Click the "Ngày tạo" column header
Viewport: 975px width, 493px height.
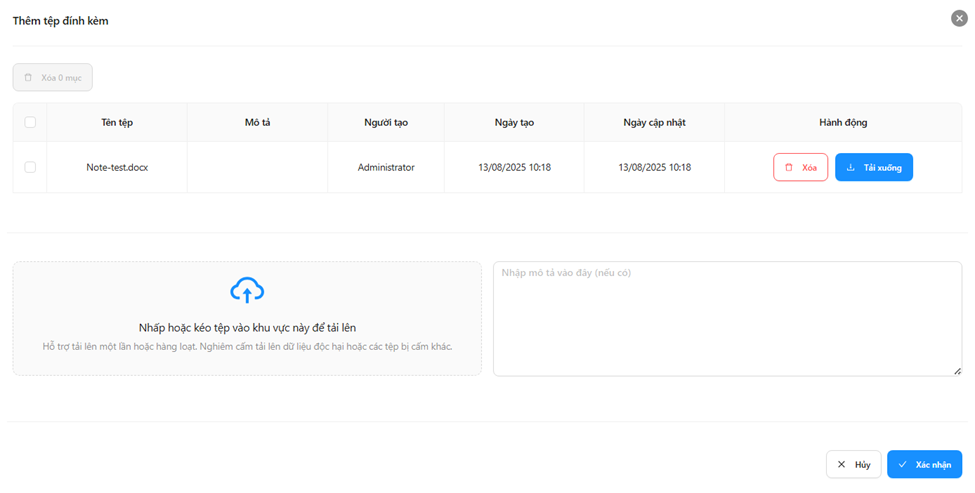(x=514, y=123)
